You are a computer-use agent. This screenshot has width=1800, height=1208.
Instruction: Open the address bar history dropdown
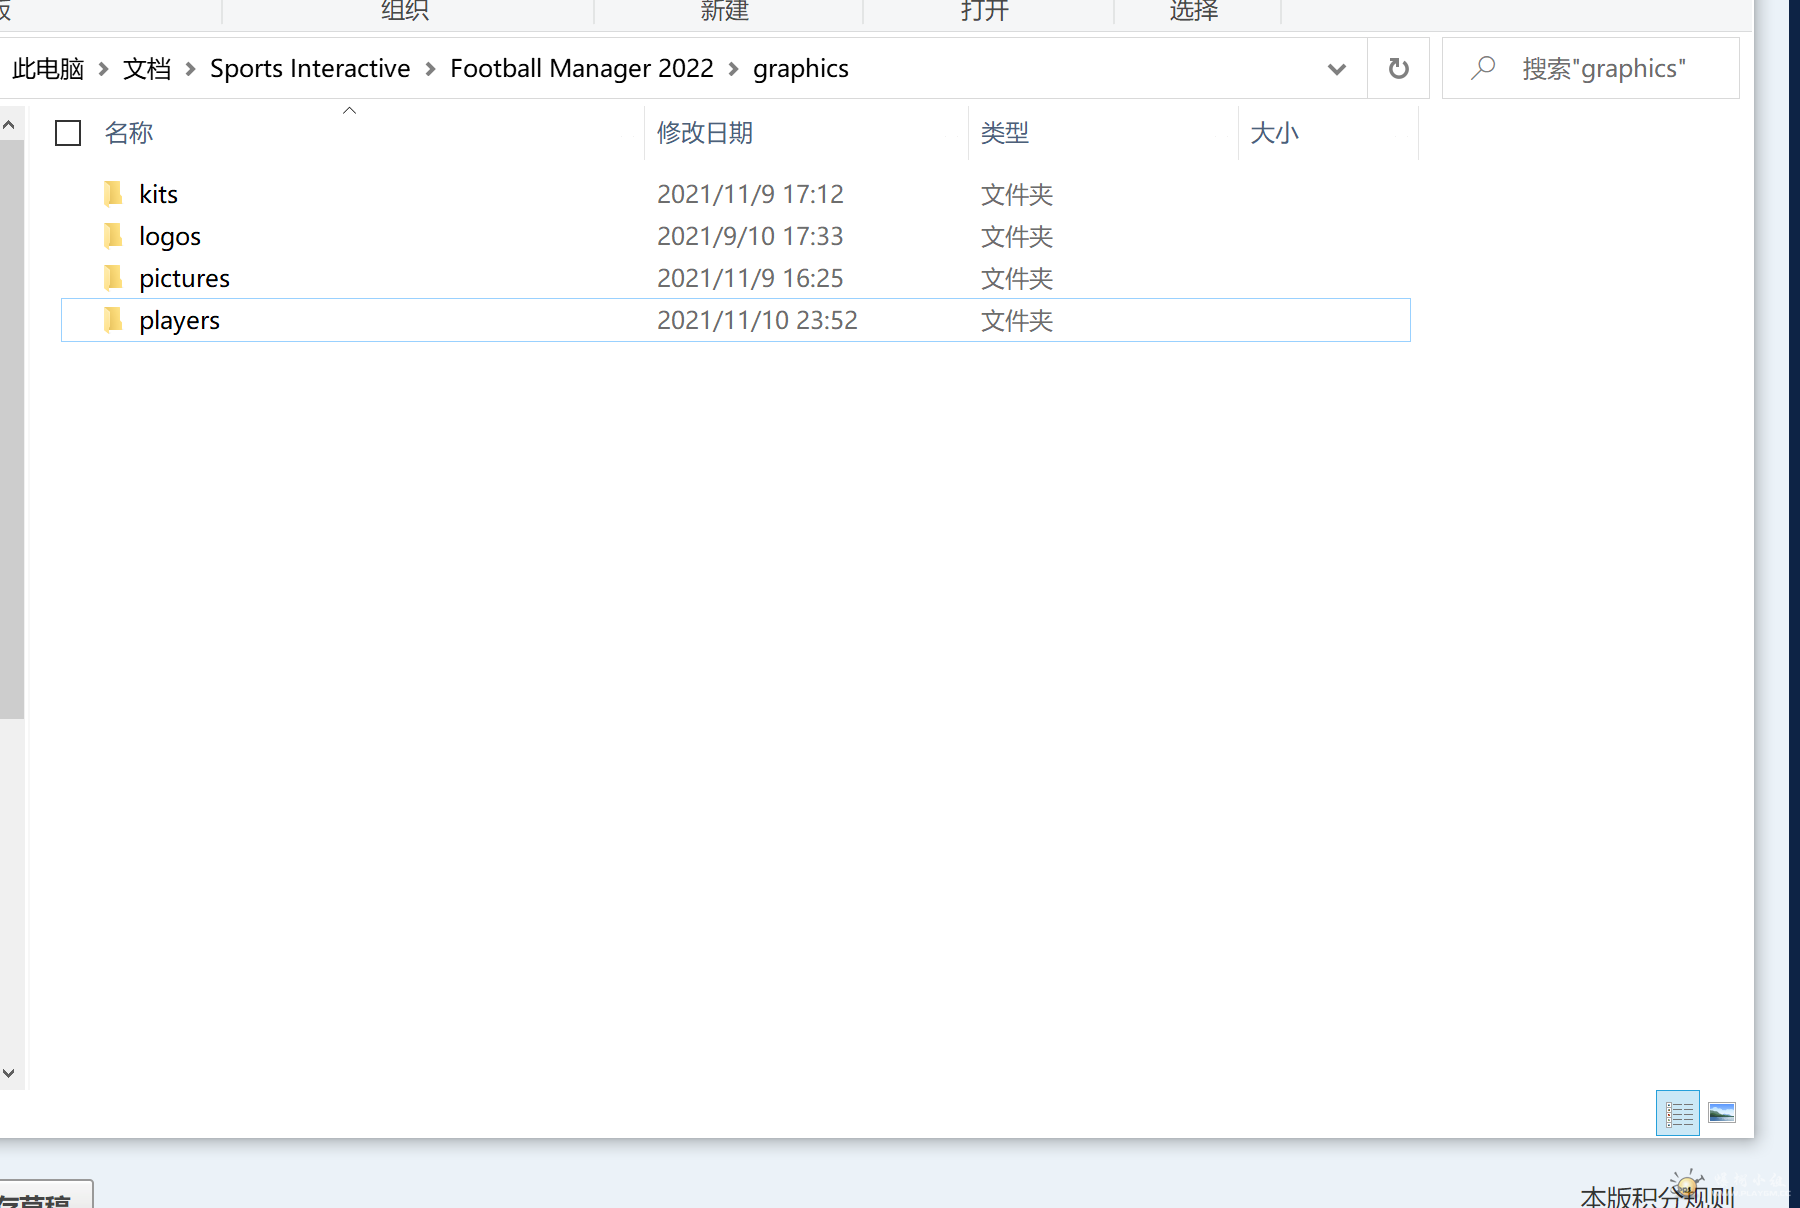point(1336,68)
